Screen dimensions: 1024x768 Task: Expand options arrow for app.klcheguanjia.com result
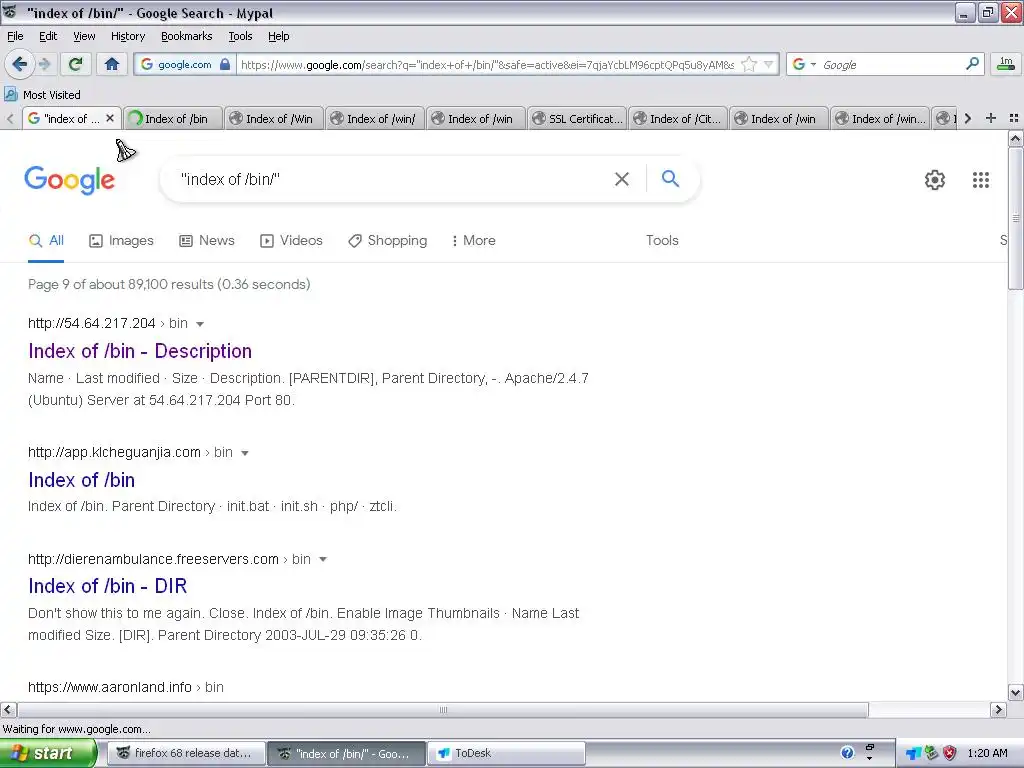[x=245, y=453]
